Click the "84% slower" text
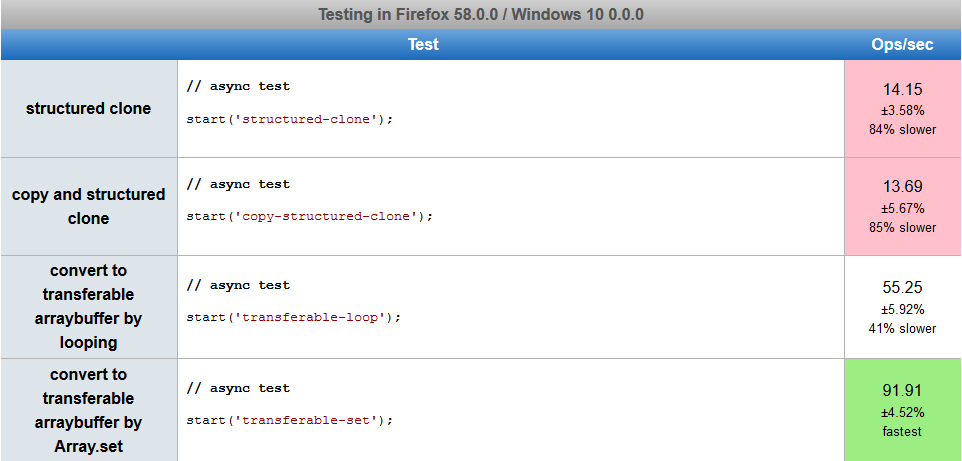 coord(902,129)
